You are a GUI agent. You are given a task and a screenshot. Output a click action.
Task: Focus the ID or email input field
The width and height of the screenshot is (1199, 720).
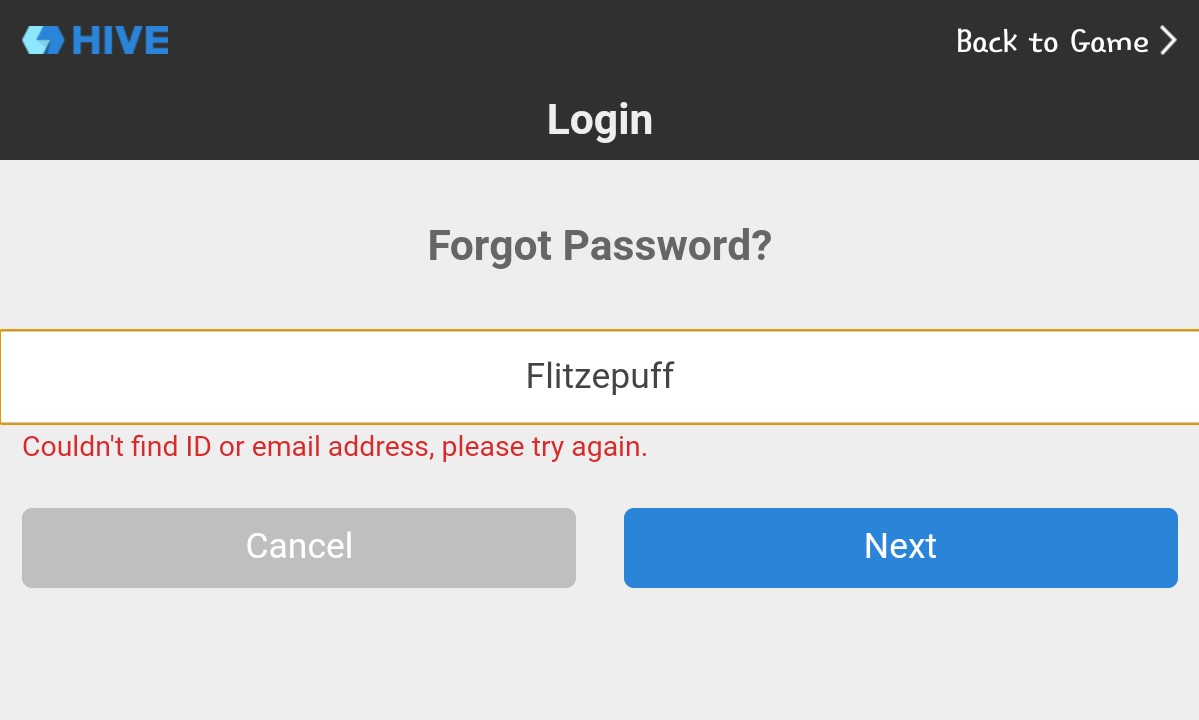pos(600,377)
